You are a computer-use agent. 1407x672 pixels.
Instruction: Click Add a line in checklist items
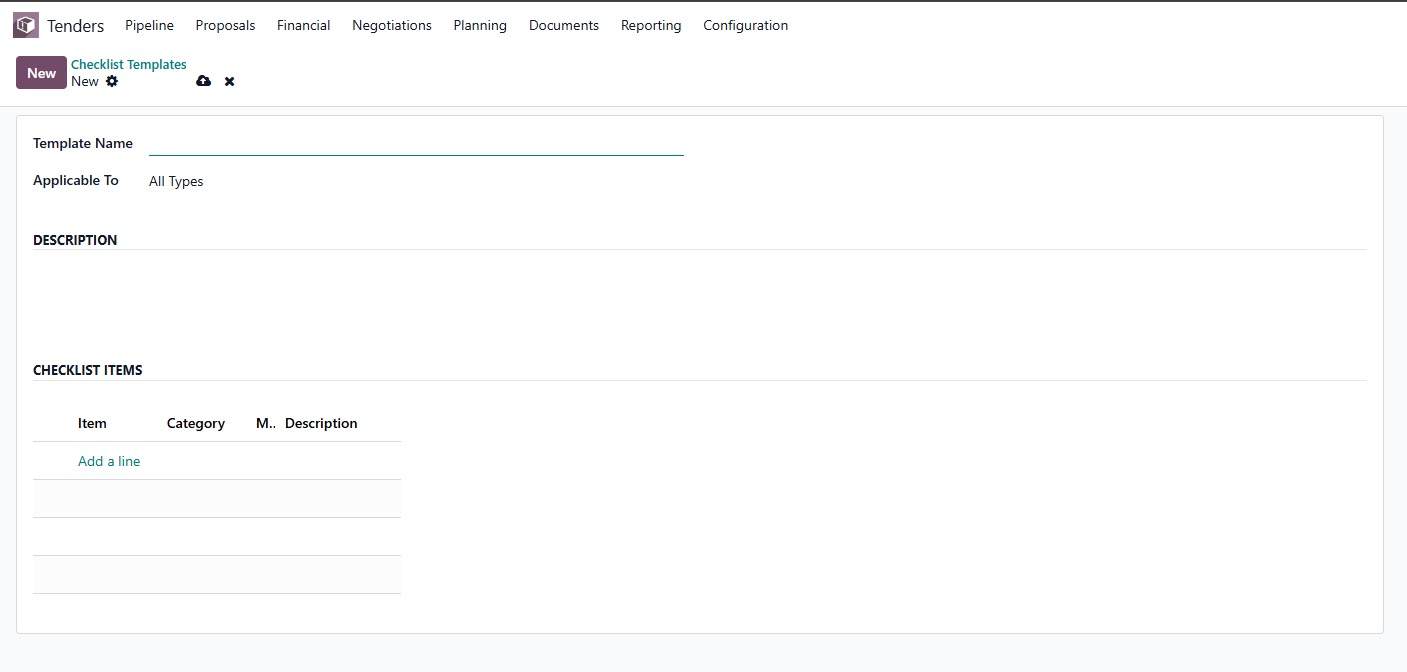pos(109,461)
